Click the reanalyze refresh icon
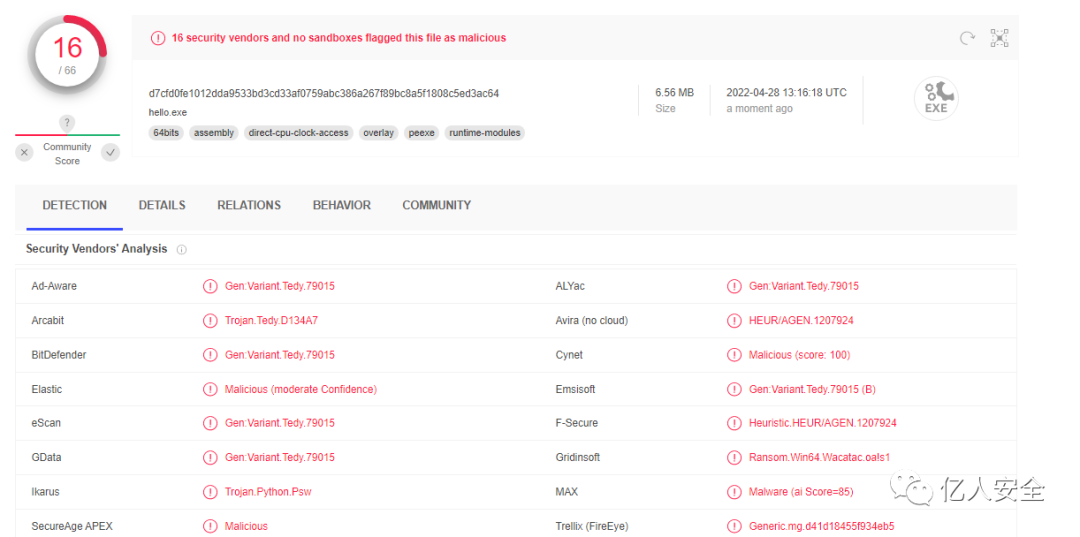 pyautogui.click(x=968, y=39)
